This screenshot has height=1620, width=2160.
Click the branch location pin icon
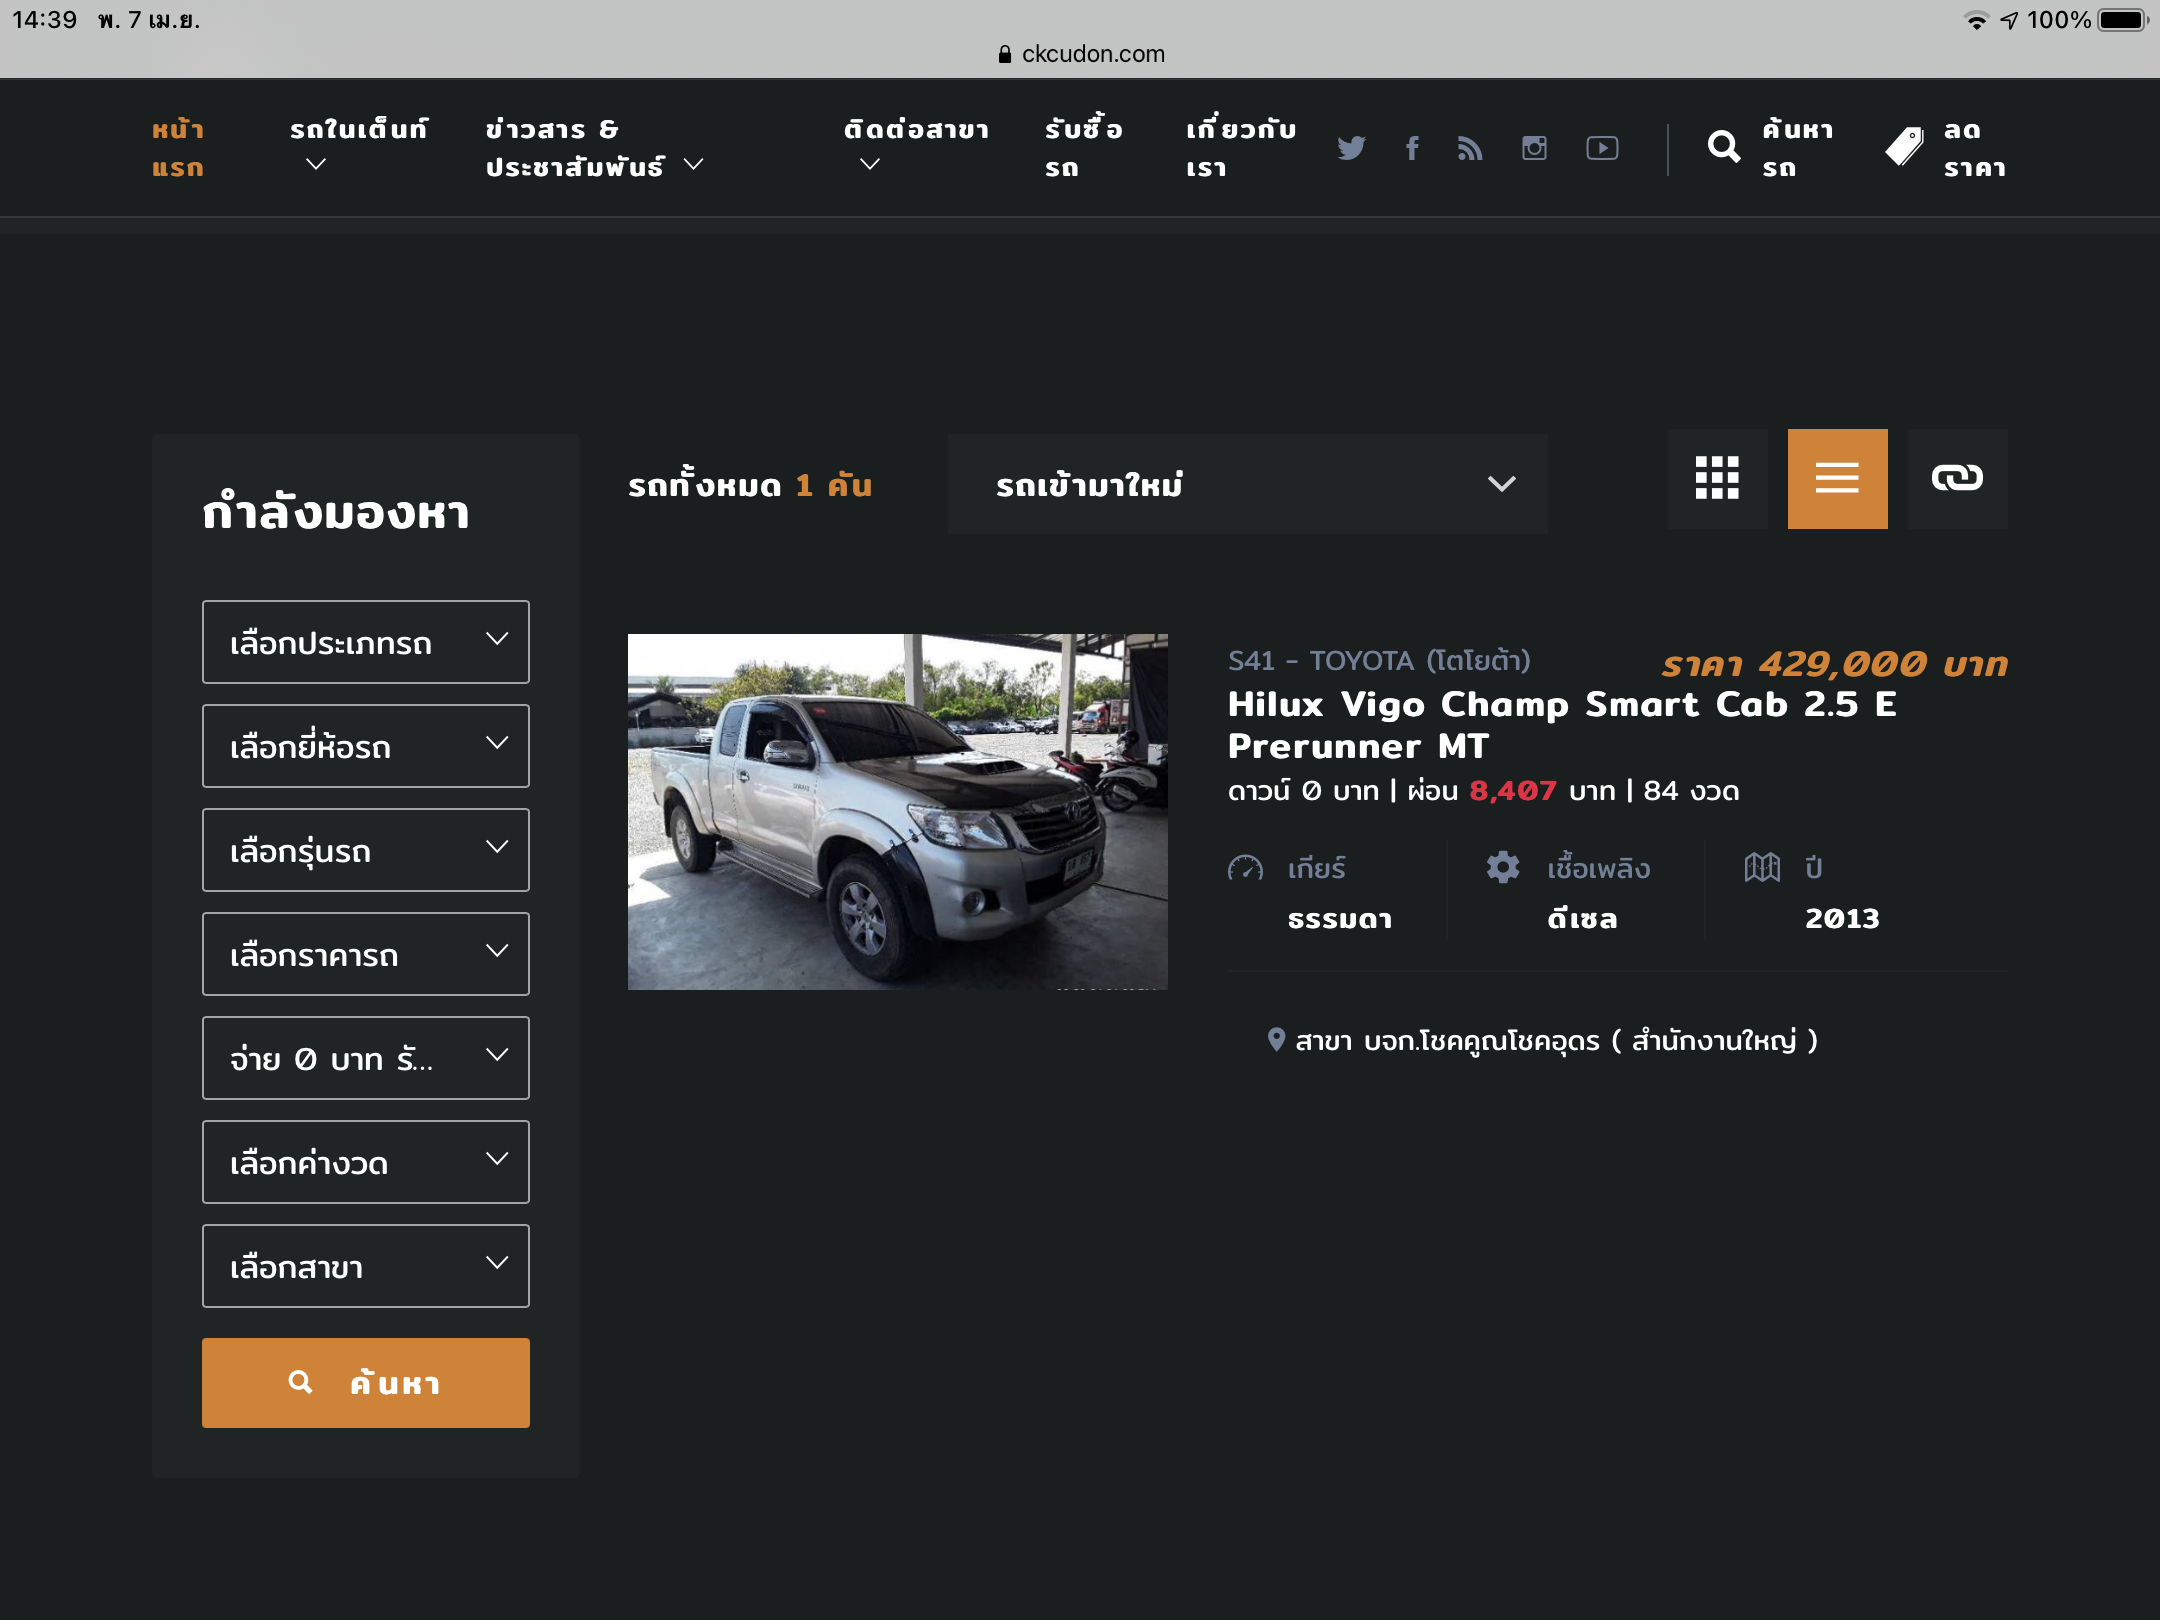(x=1276, y=1040)
